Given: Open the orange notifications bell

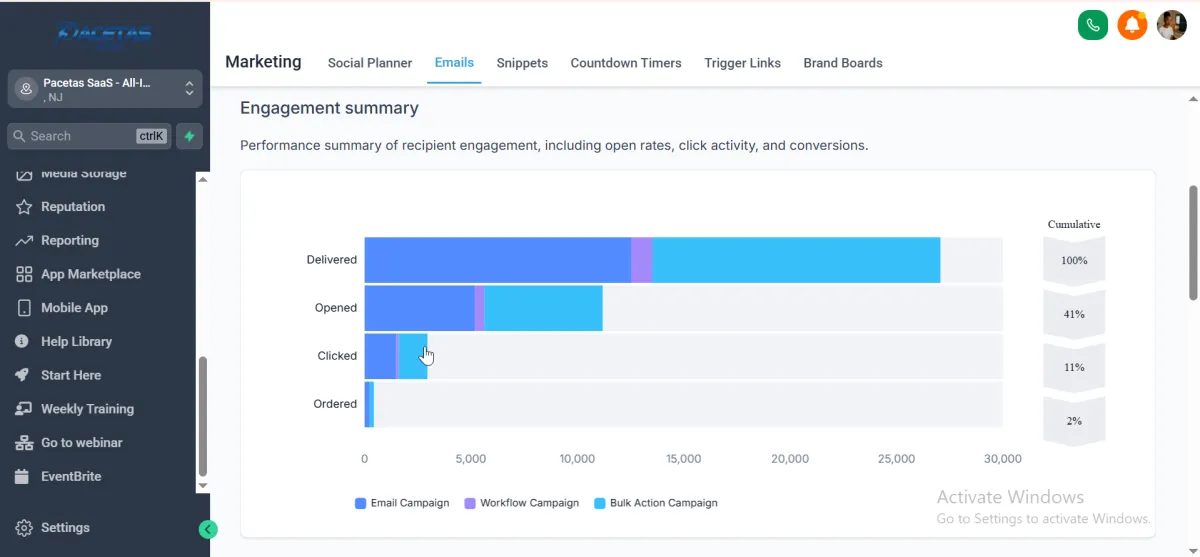Looking at the screenshot, I should (x=1132, y=25).
